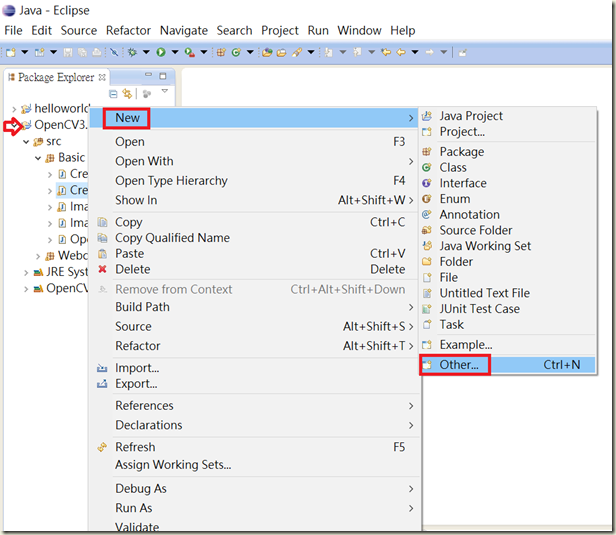Click the Run with red toolbox icon
Image resolution: width=616 pixels, height=535 pixels.
pos(189,52)
